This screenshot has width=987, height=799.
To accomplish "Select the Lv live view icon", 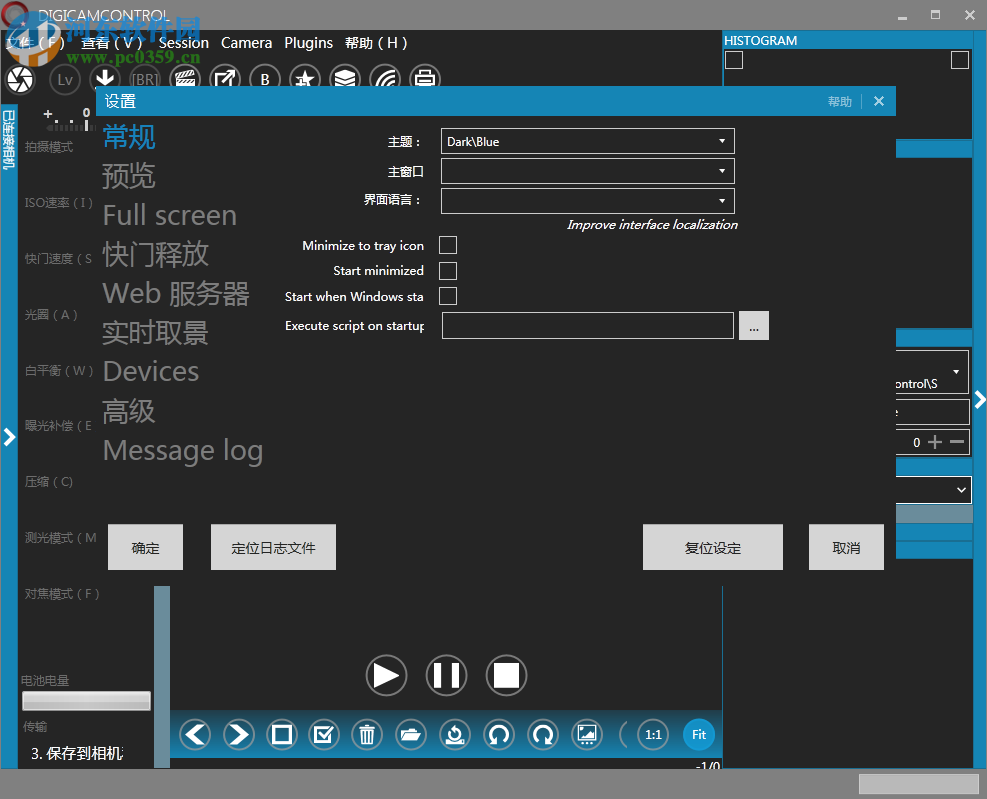I will [x=64, y=79].
